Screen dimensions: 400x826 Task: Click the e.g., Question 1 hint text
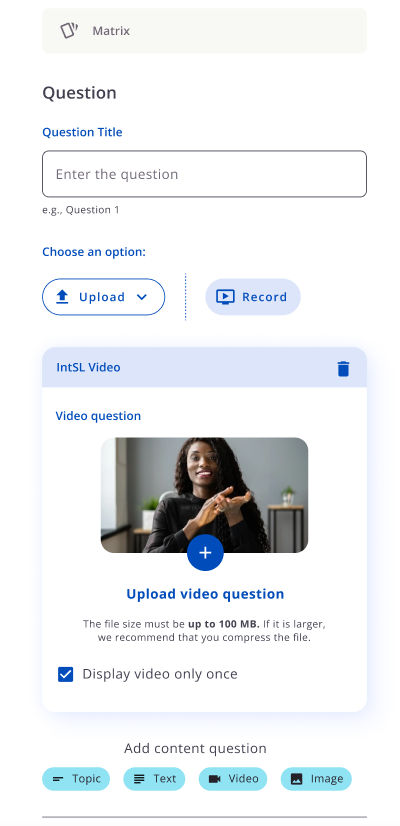click(81, 210)
